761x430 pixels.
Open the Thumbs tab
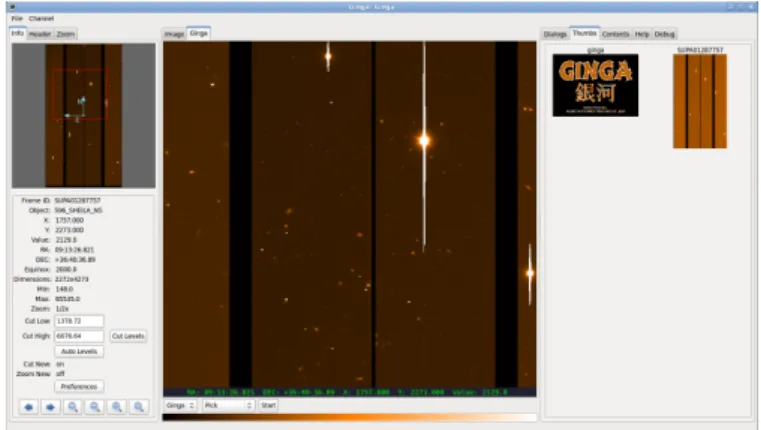[x=584, y=33]
